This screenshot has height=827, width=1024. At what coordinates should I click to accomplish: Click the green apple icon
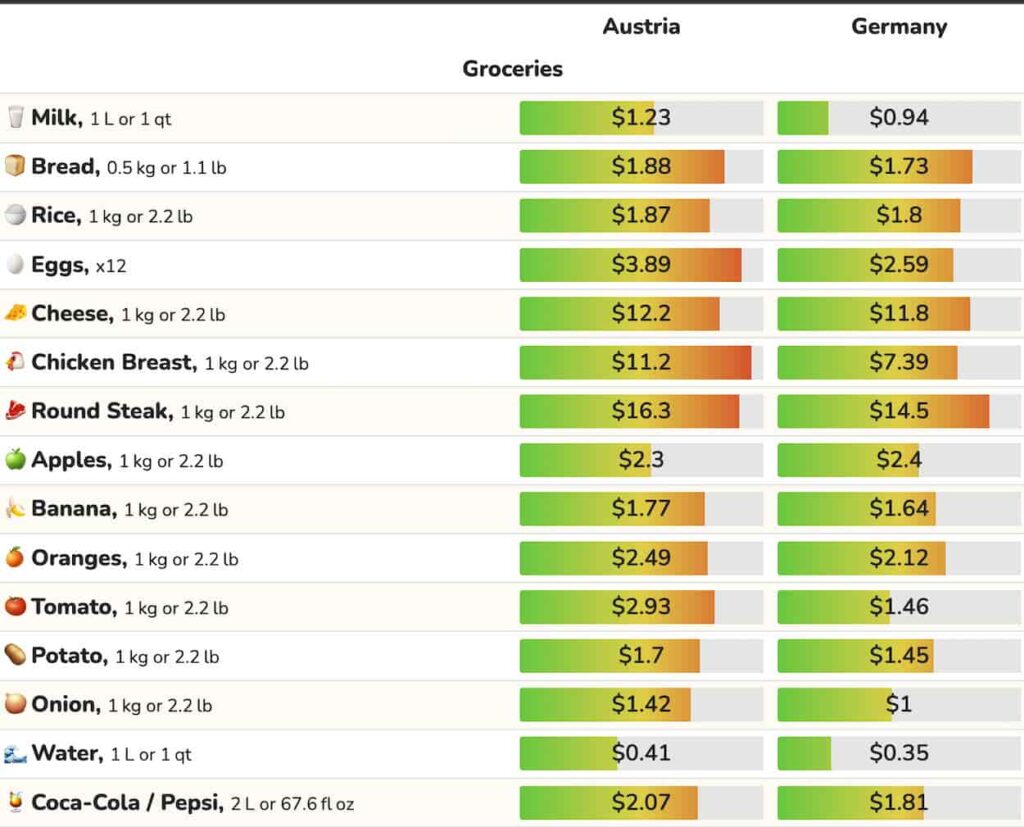pyautogui.click(x=15, y=460)
